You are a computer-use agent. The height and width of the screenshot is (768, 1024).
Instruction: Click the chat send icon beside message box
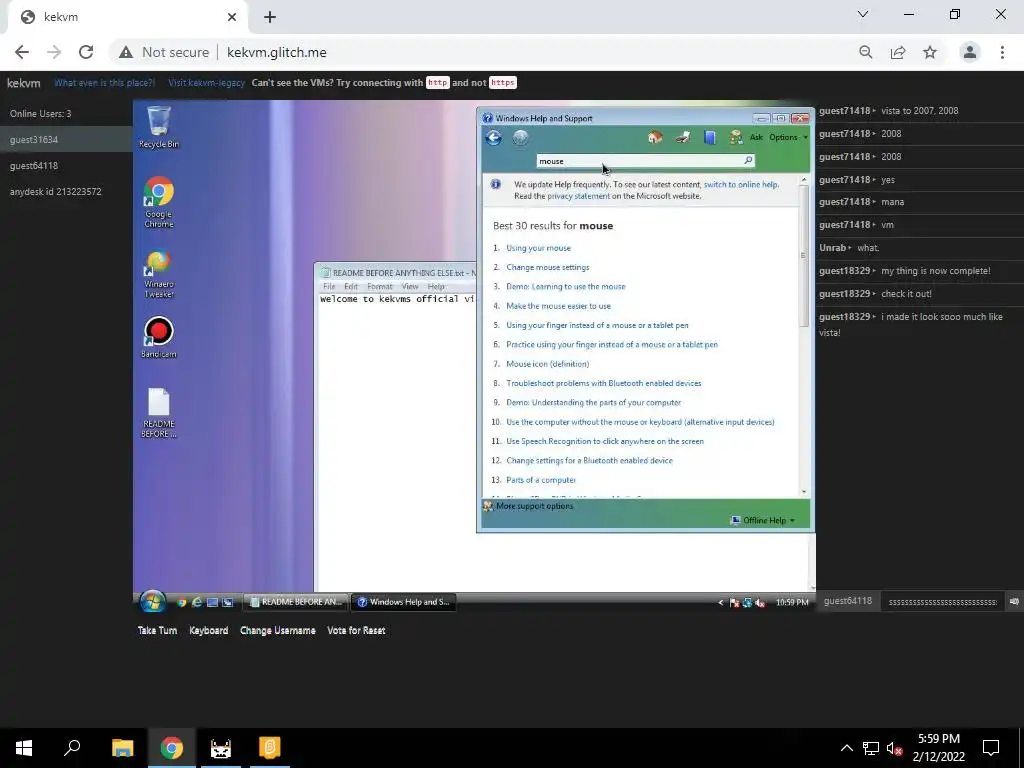click(x=1014, y=601)
